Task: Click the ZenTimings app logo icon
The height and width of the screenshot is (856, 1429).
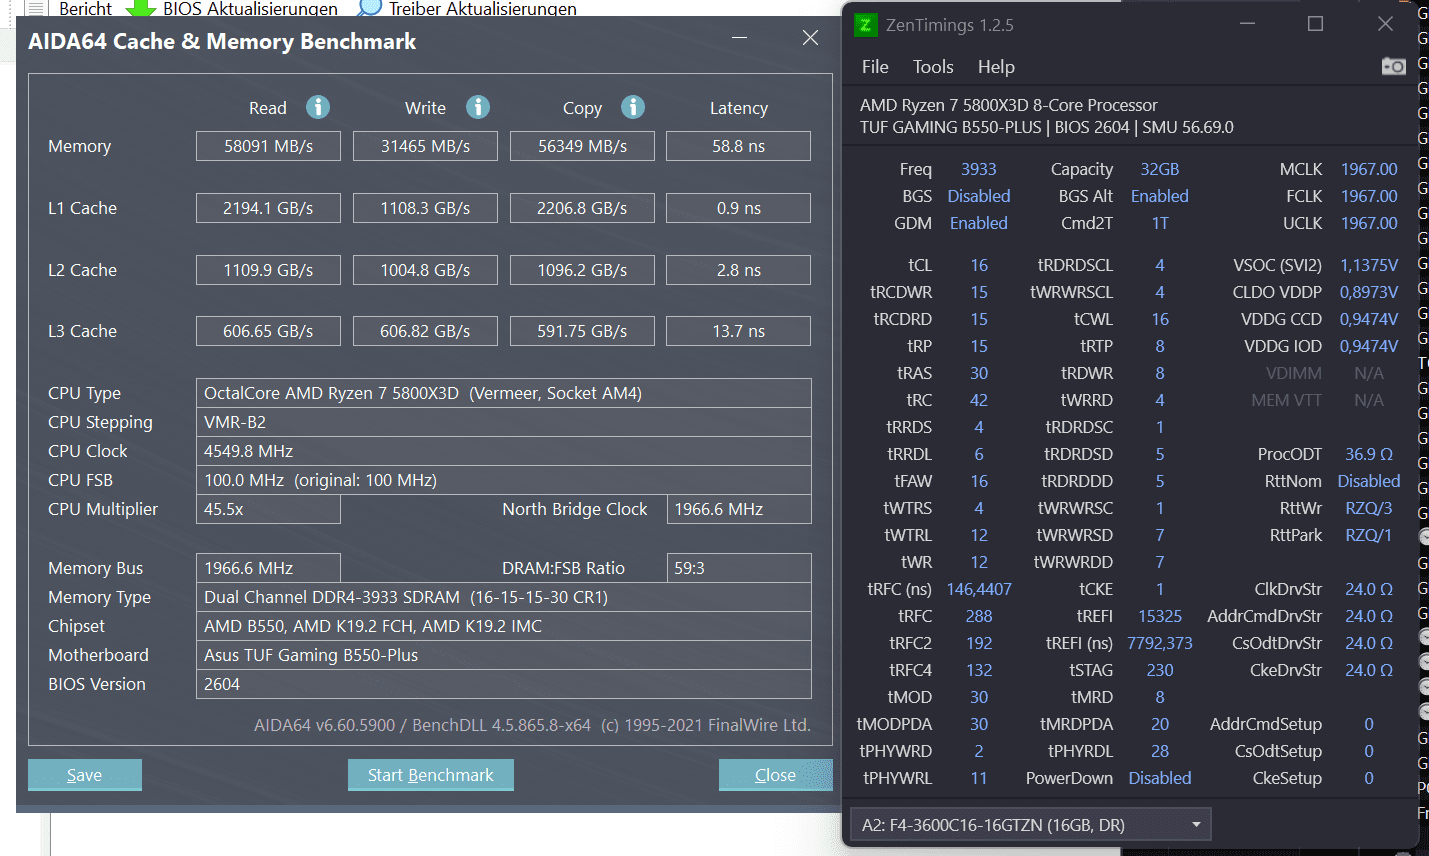Action: click(x=865, y=25)
